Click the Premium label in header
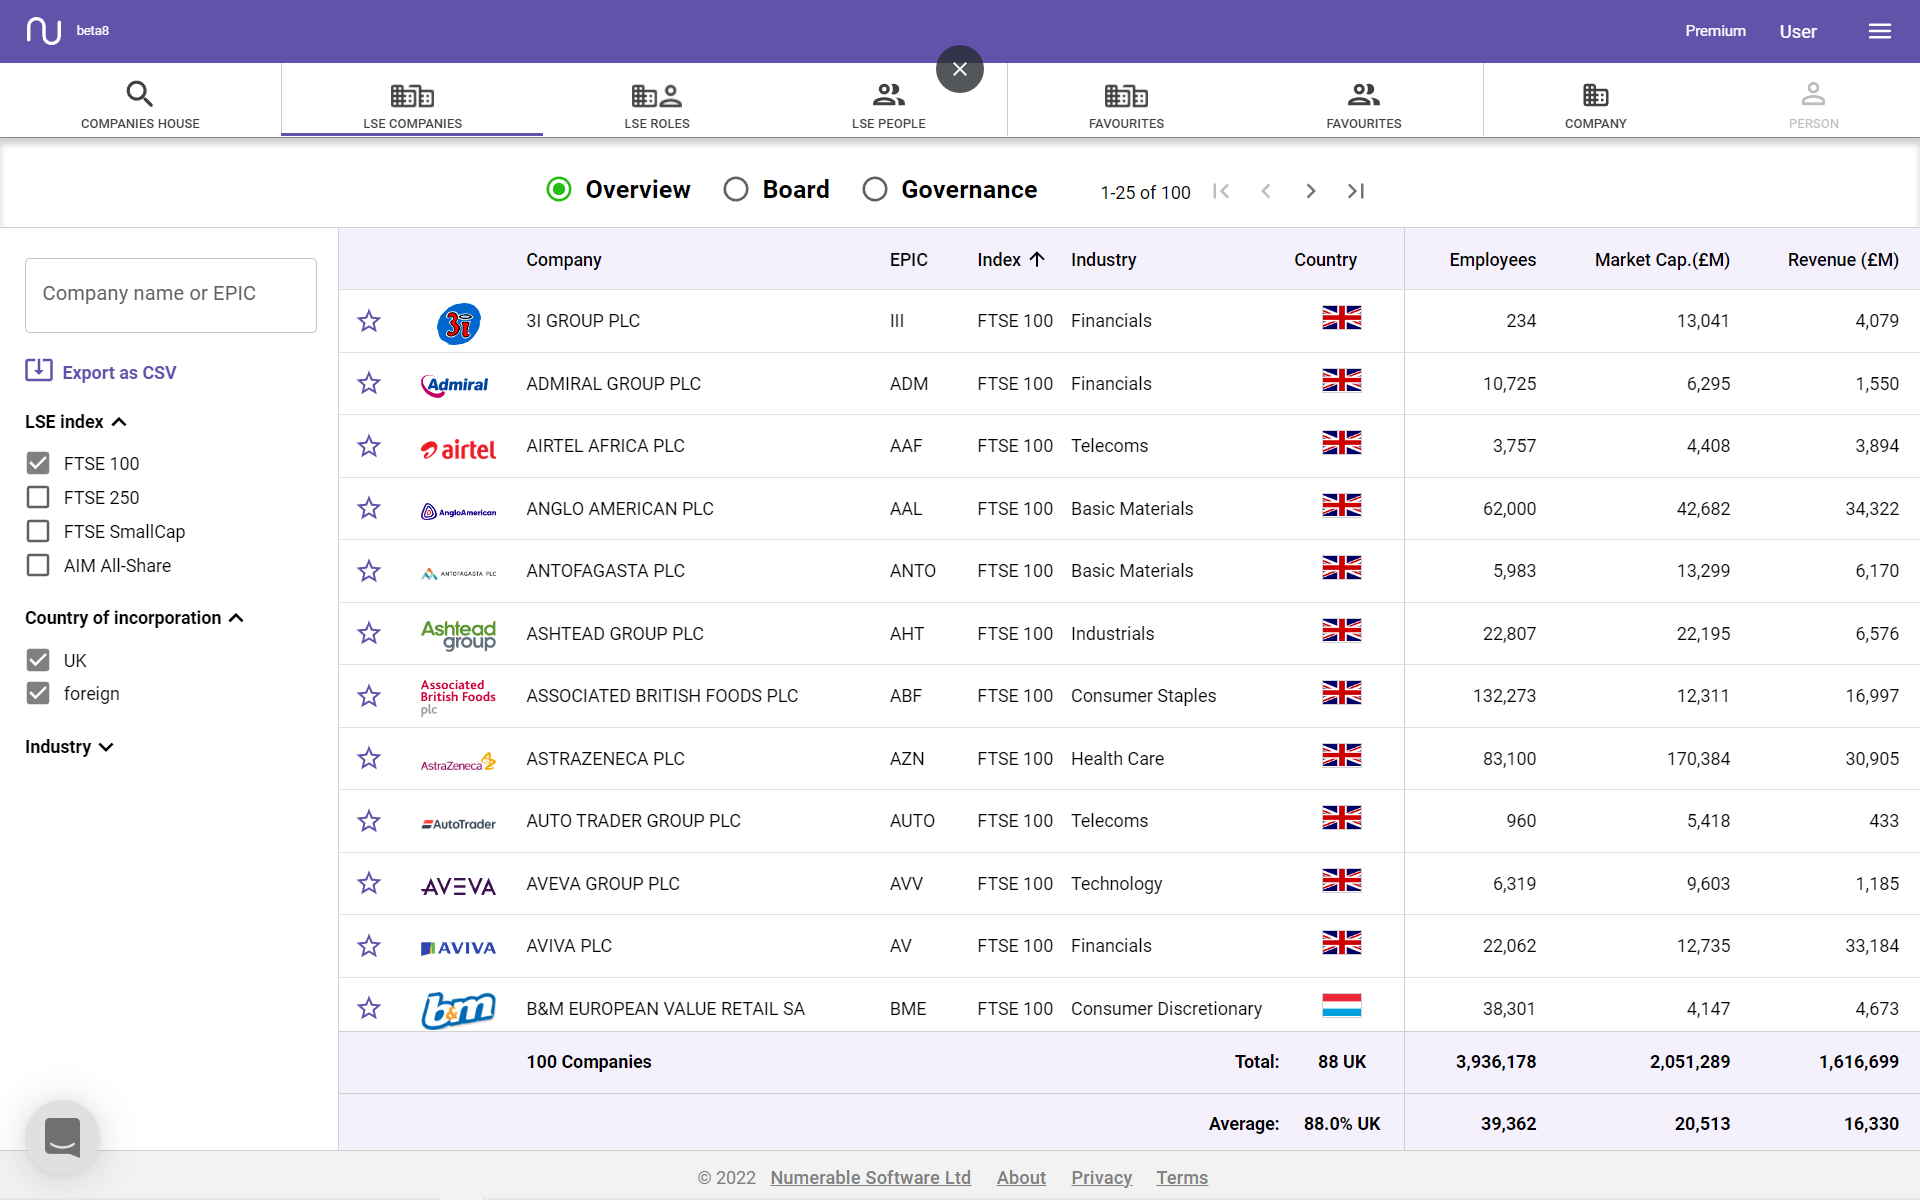Viewport: 1920px width, 1200px height. pyautogui.click(x=1715, y=31)
